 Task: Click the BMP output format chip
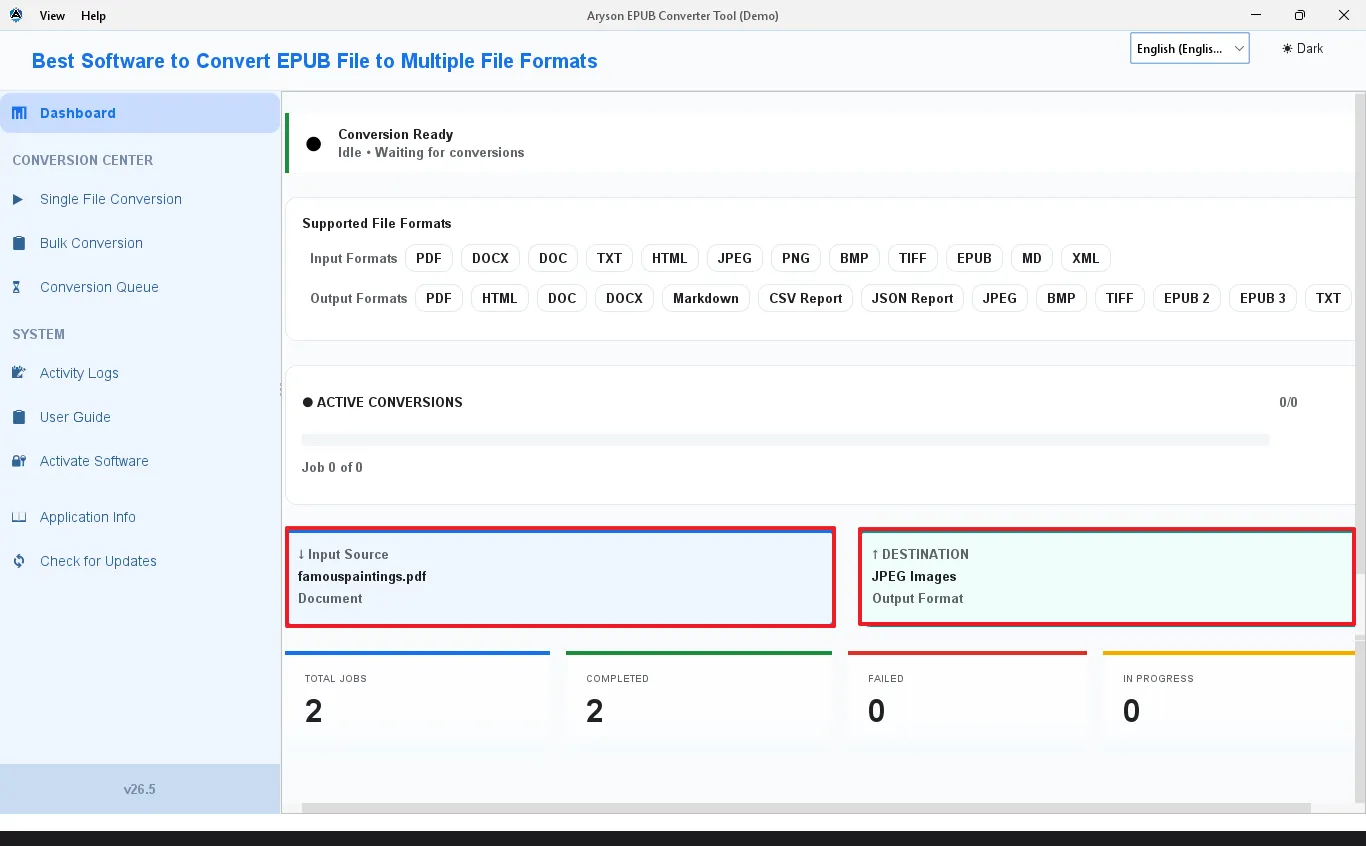tap(1061, 298)
